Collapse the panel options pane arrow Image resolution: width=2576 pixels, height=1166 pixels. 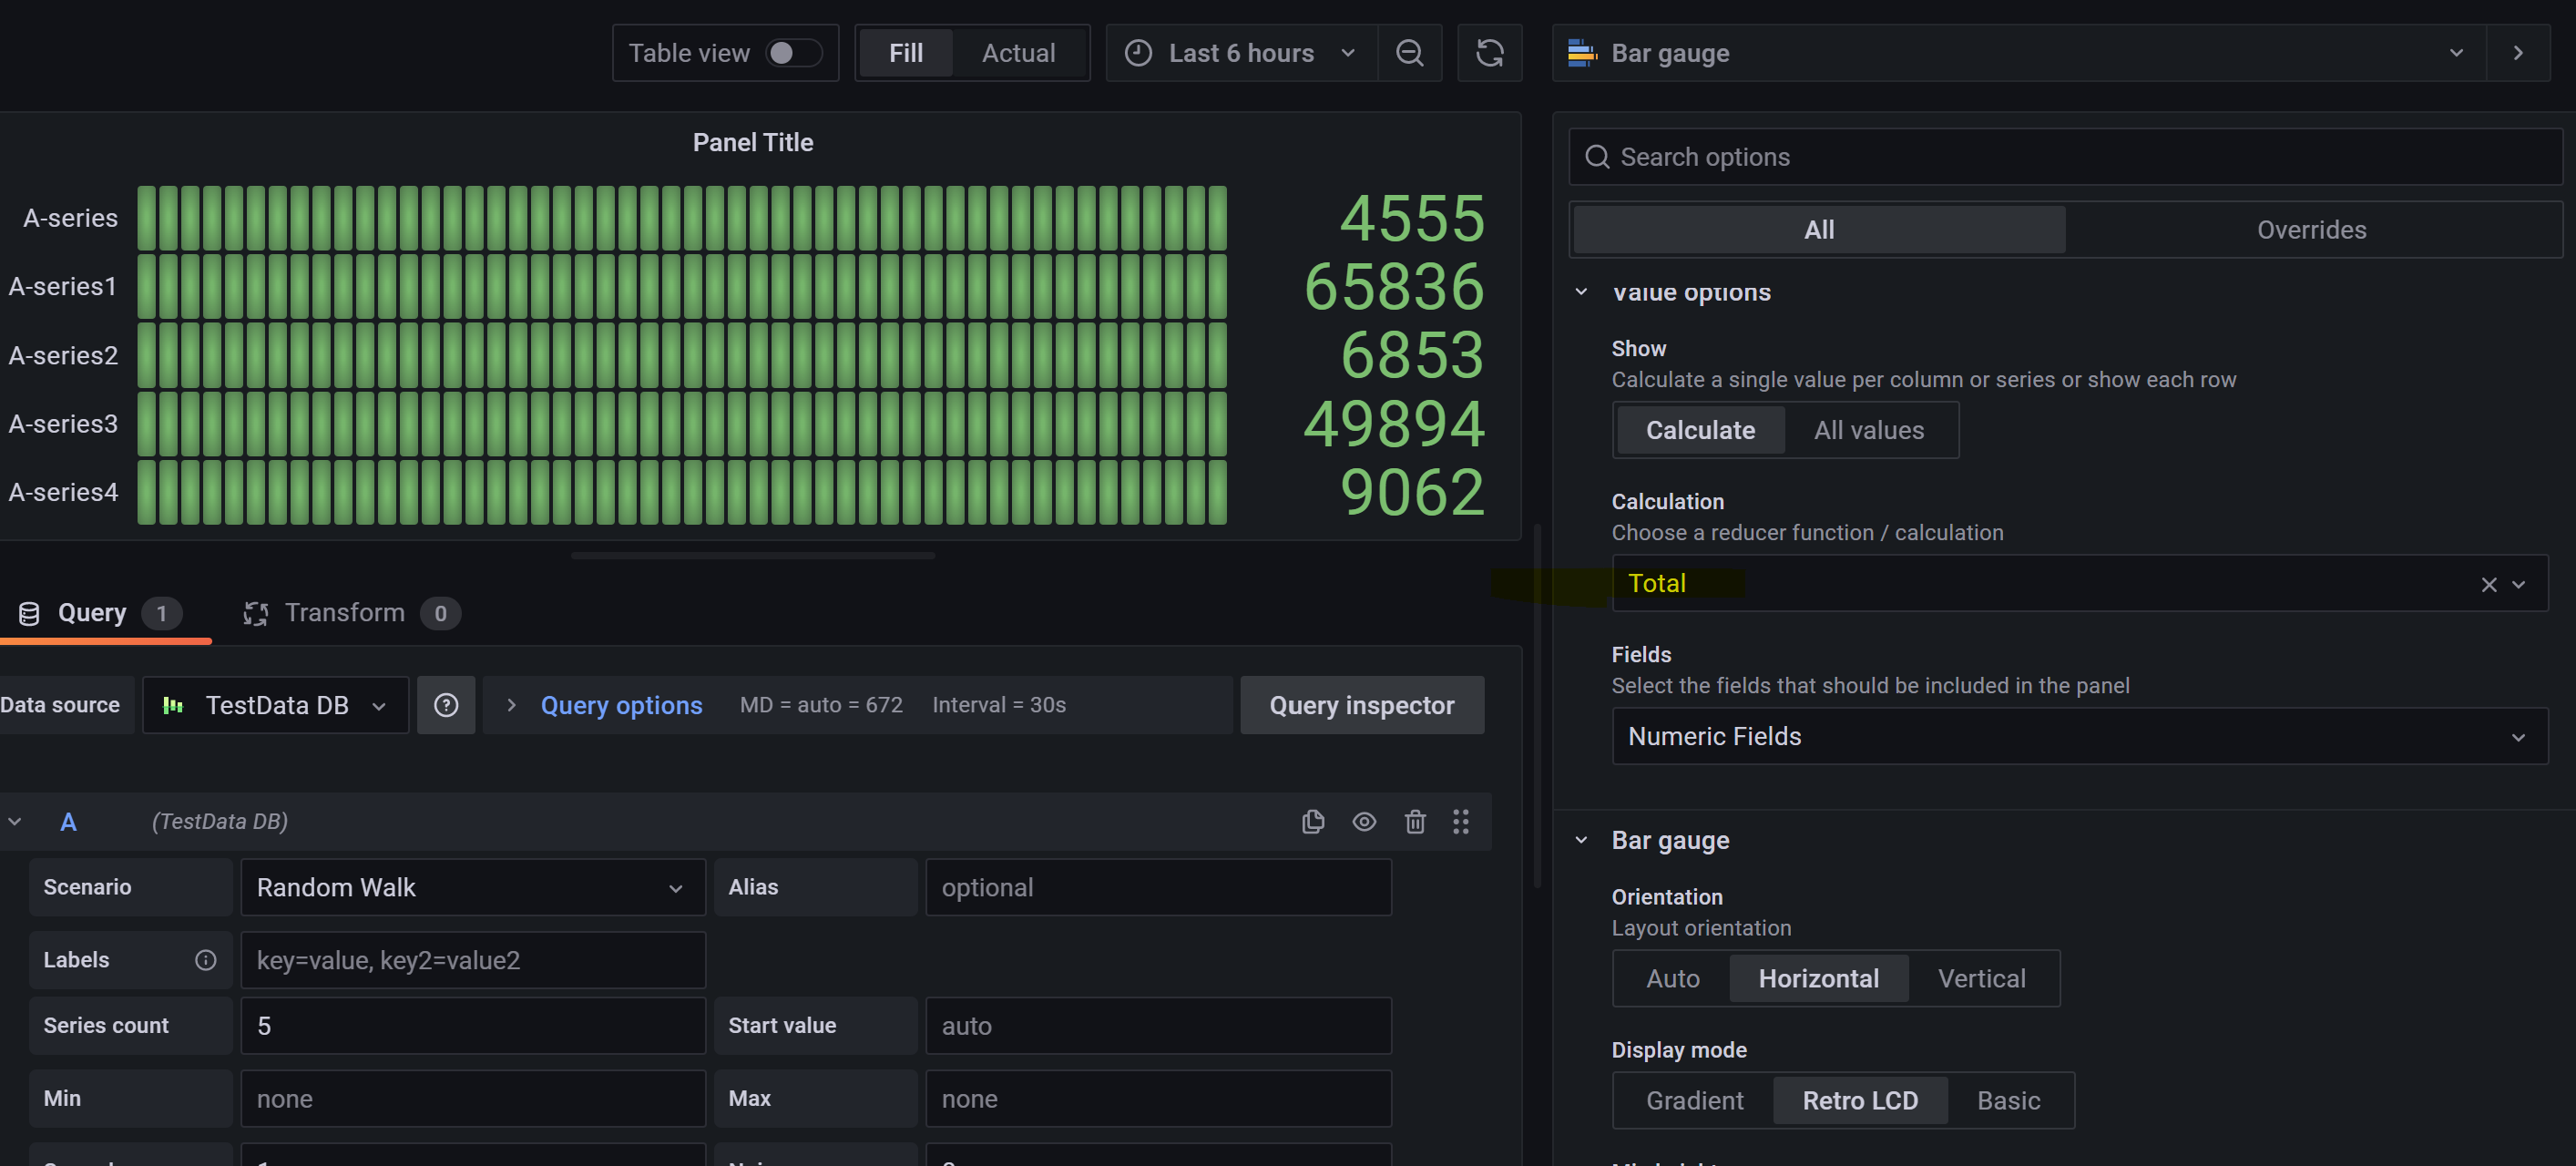click(x=2518, y=52)
